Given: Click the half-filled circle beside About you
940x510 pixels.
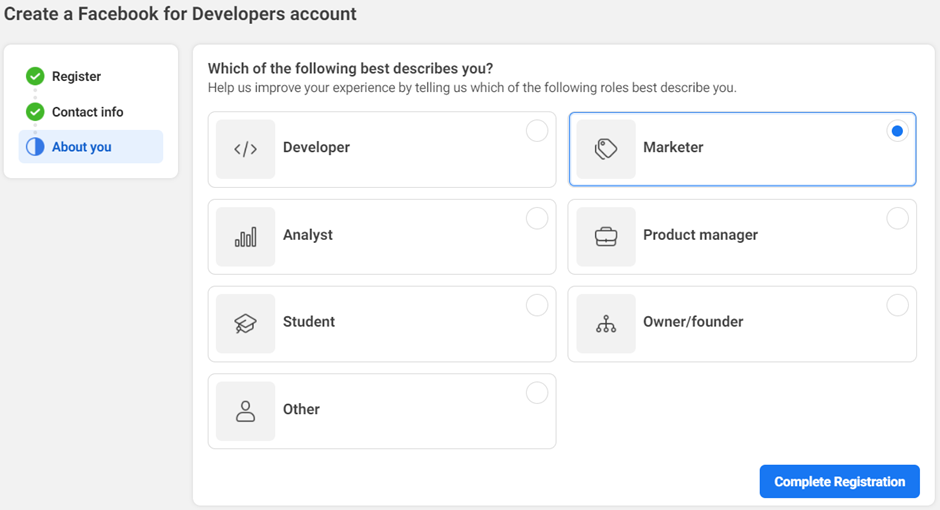Looking at the screenshot, I should (x=35, y=147).
